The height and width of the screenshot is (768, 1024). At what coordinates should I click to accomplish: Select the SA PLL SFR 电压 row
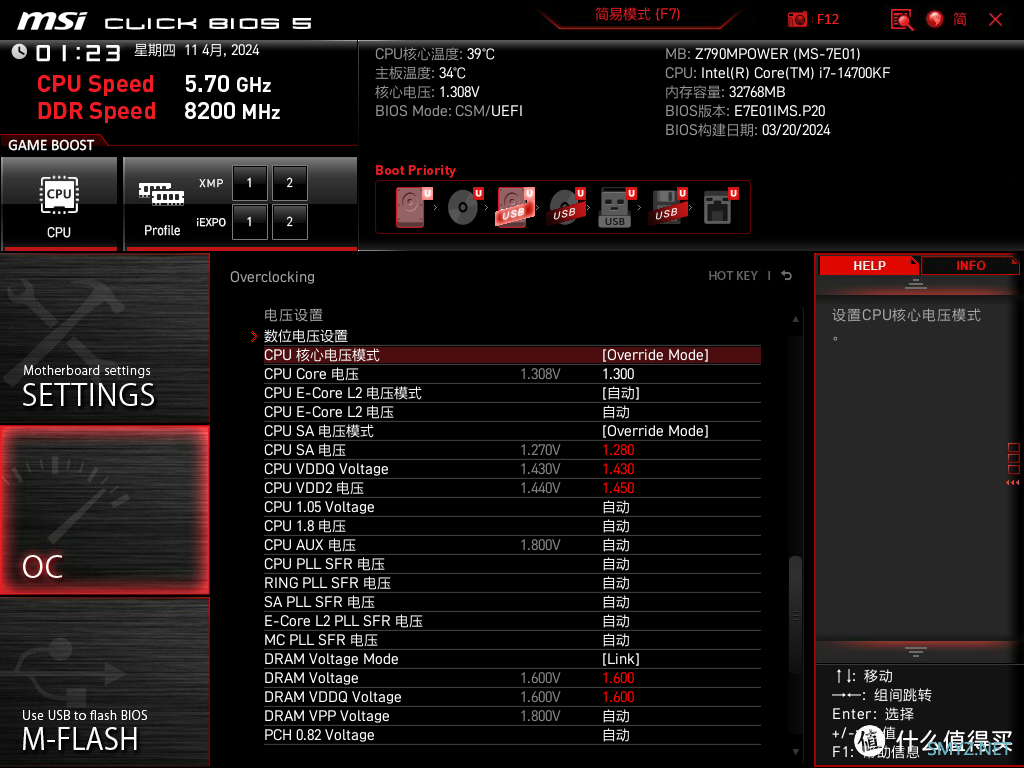pos(512,601)
